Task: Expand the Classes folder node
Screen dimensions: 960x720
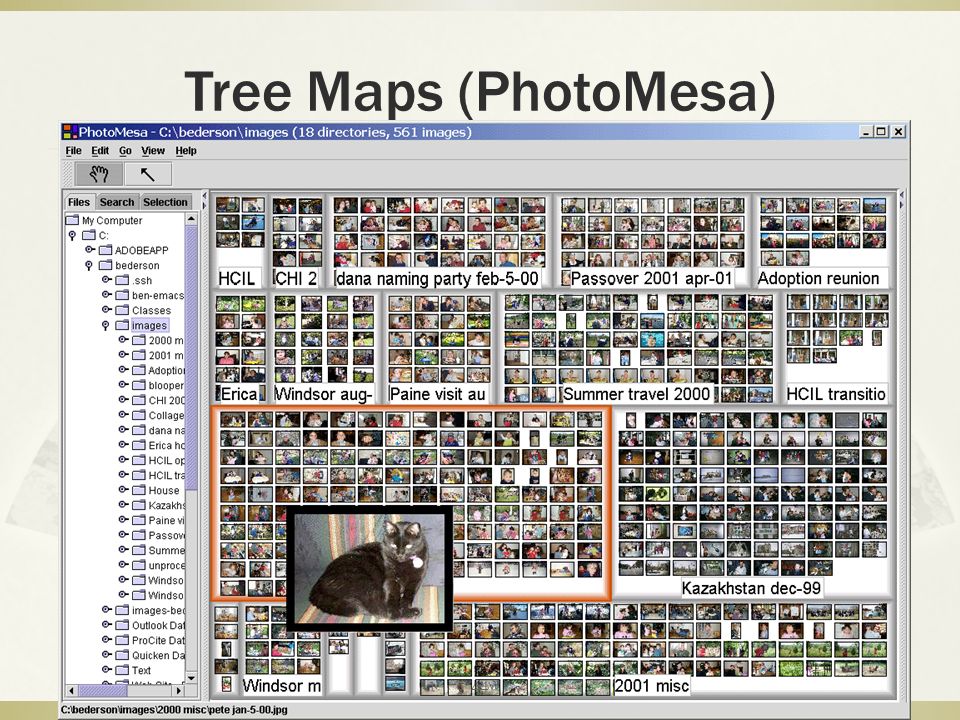Action: 106,310
